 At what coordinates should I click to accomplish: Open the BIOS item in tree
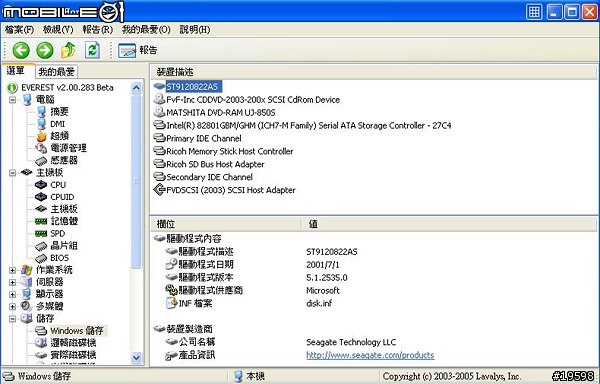click(59, 258)
